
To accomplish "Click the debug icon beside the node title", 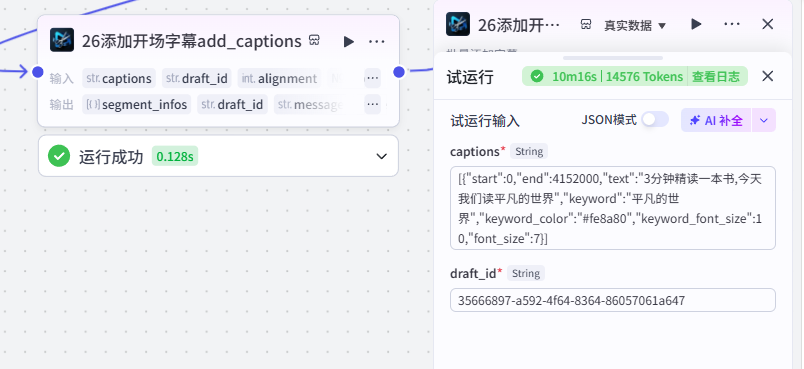I will coord(315,40).
